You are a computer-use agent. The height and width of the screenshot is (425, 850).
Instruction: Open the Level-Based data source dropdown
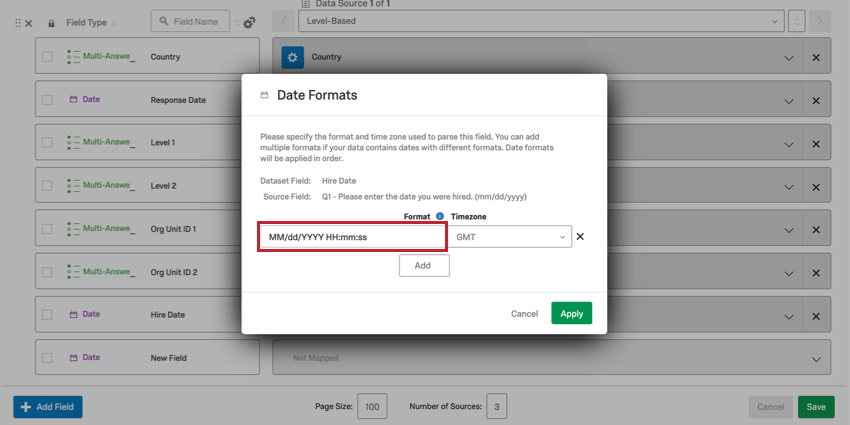click(540, 21)
